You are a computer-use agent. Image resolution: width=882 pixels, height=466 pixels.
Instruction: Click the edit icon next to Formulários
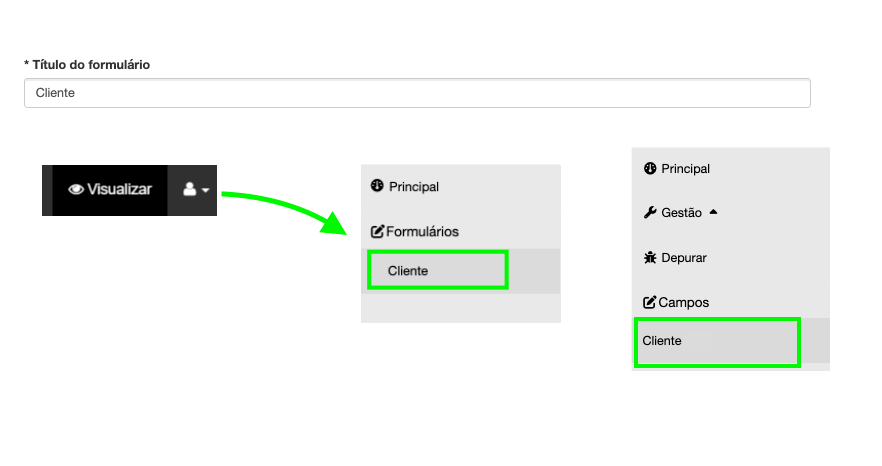[x=377, y=231]
